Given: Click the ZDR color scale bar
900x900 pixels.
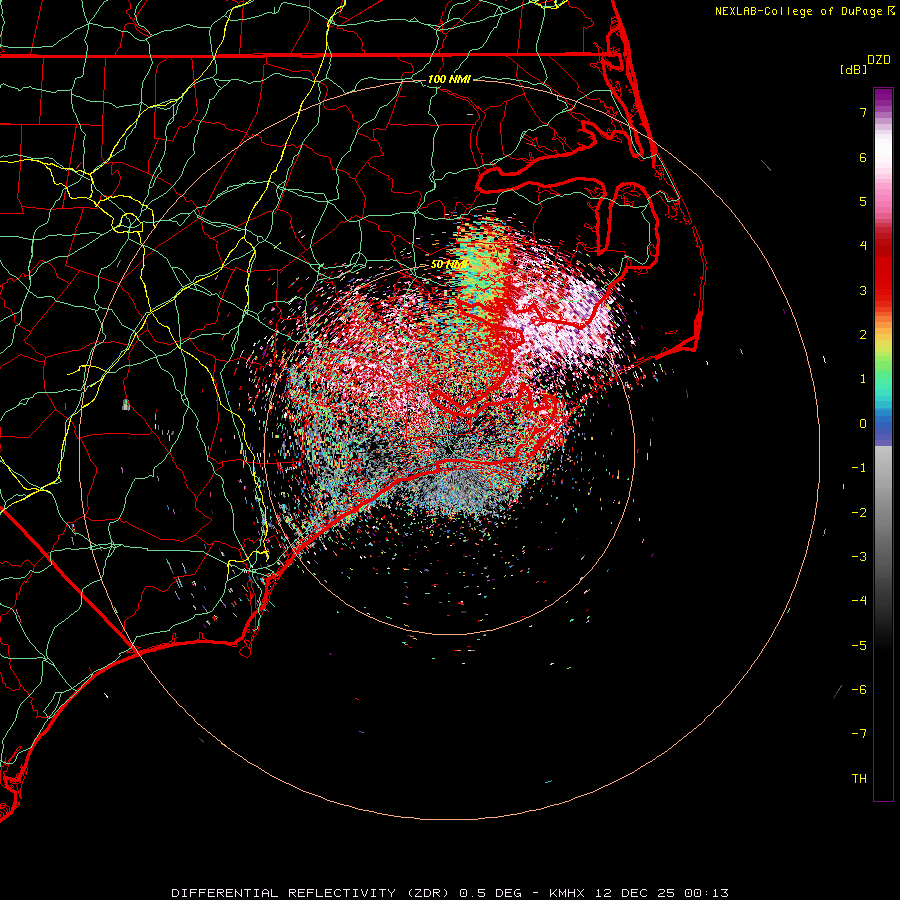Looking at the screenshot, I should tap(883, 444).
